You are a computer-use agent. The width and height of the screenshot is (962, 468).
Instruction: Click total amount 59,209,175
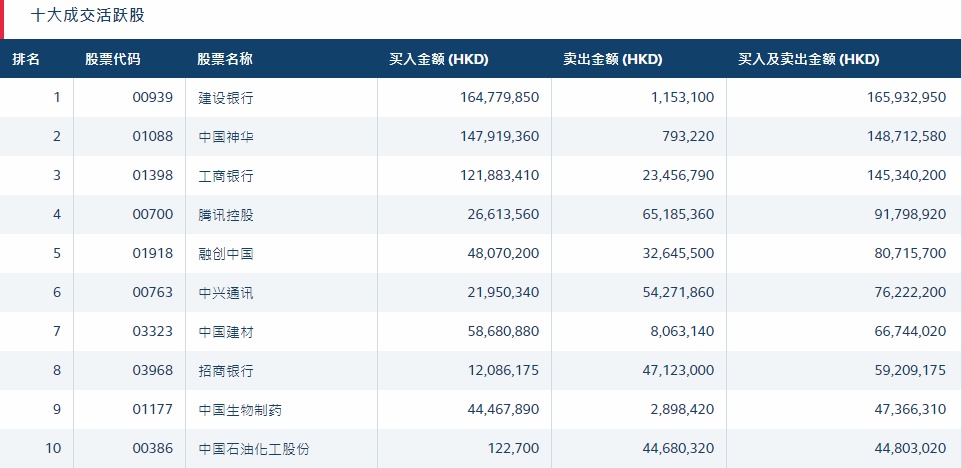(x=910, y=370)
